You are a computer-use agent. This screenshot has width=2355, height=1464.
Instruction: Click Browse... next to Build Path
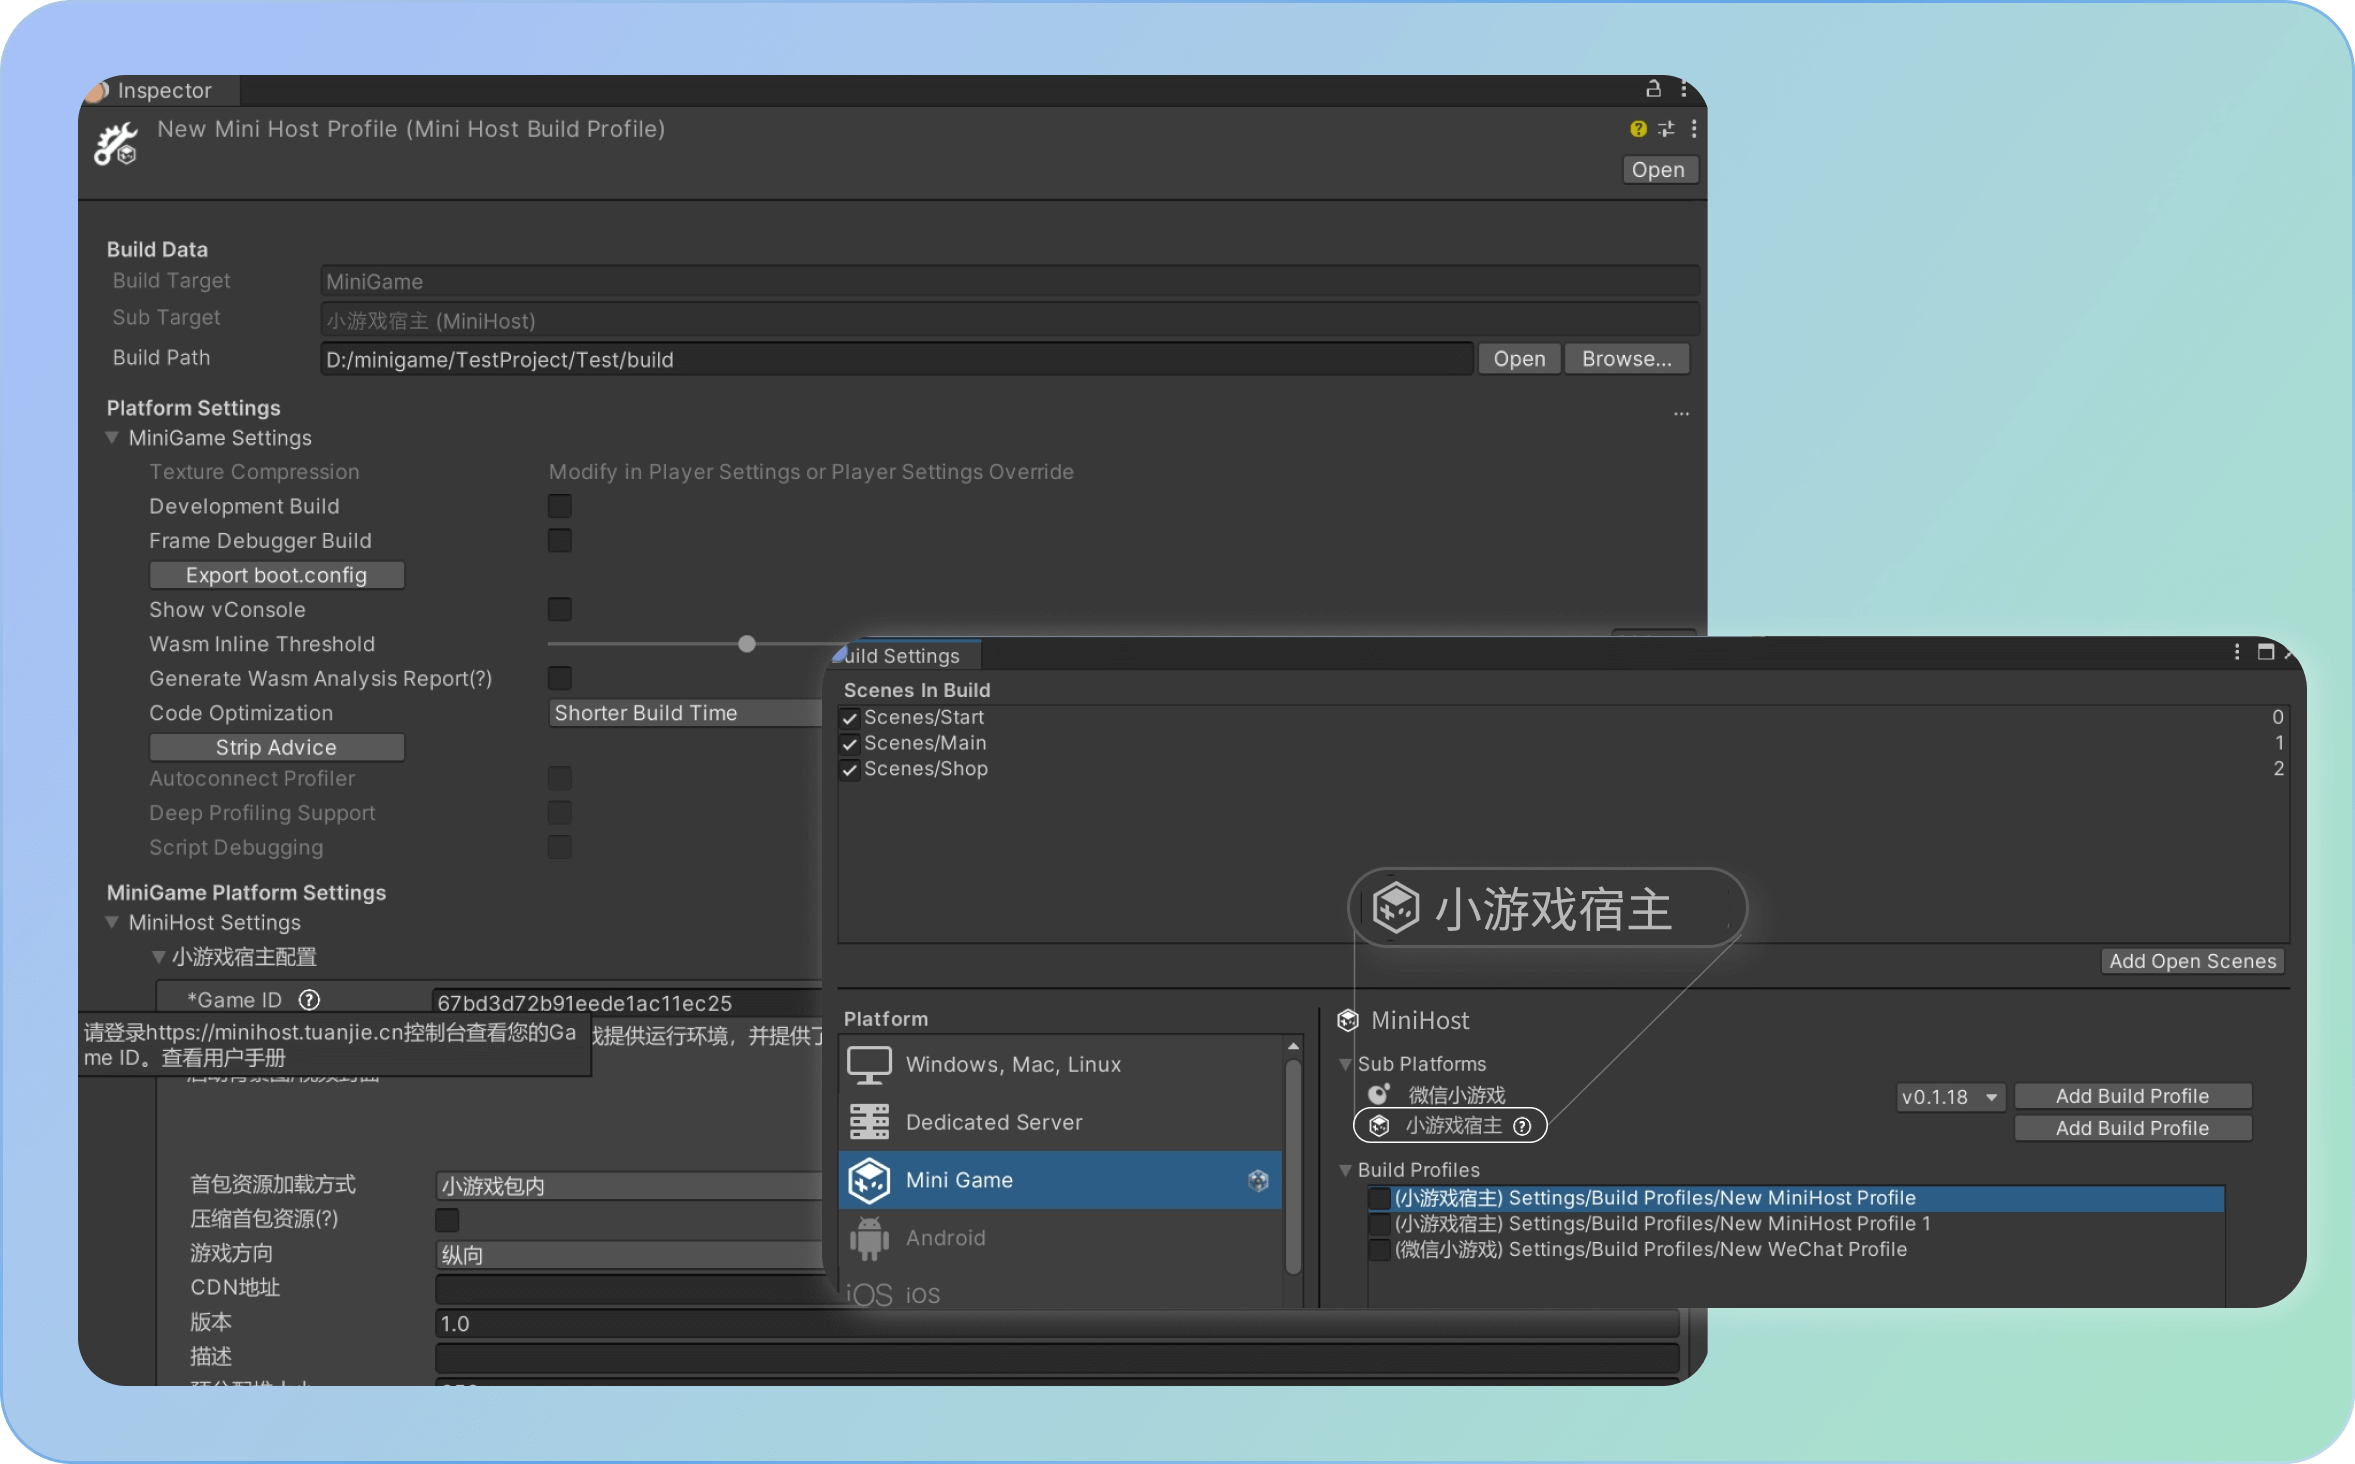click(1627, 359)
